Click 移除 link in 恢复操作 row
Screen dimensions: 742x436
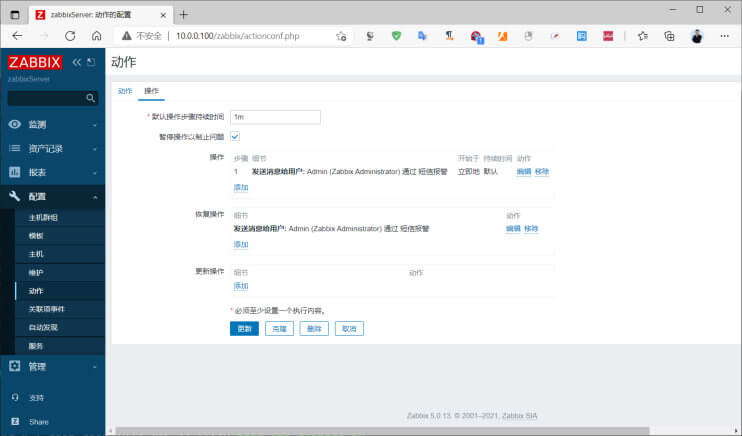coord(531,229)
